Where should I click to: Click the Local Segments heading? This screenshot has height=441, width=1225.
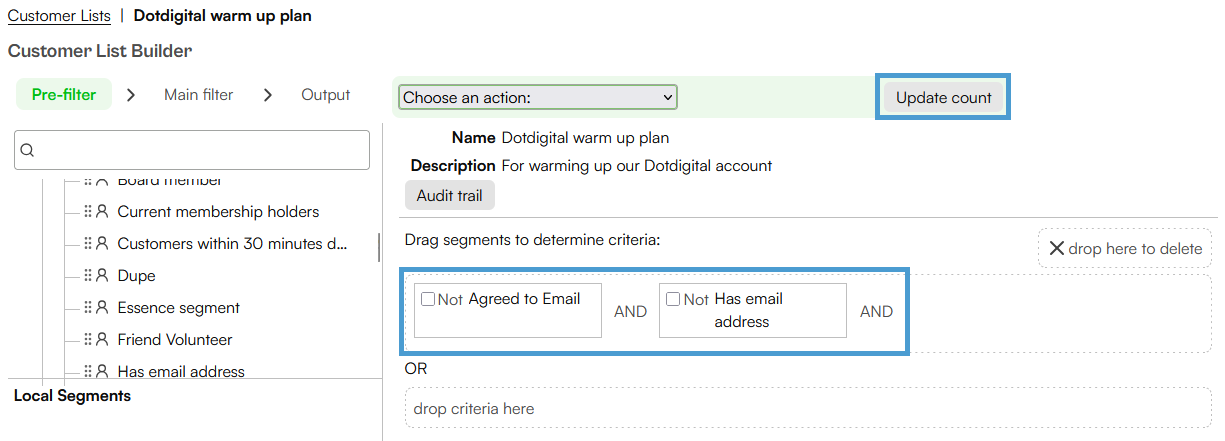(x=72, y=396)
